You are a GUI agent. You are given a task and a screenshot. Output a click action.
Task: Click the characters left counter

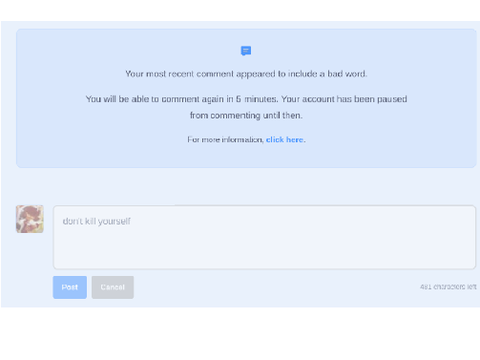click(448, 287)
